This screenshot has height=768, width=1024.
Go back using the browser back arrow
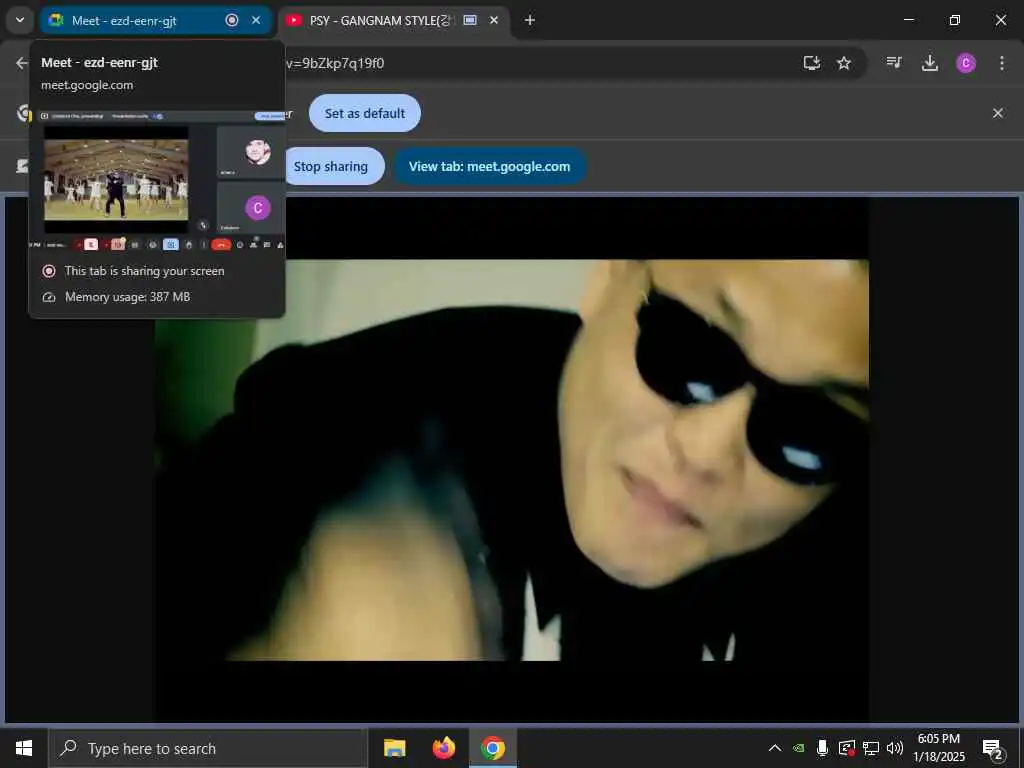(22, 63)
